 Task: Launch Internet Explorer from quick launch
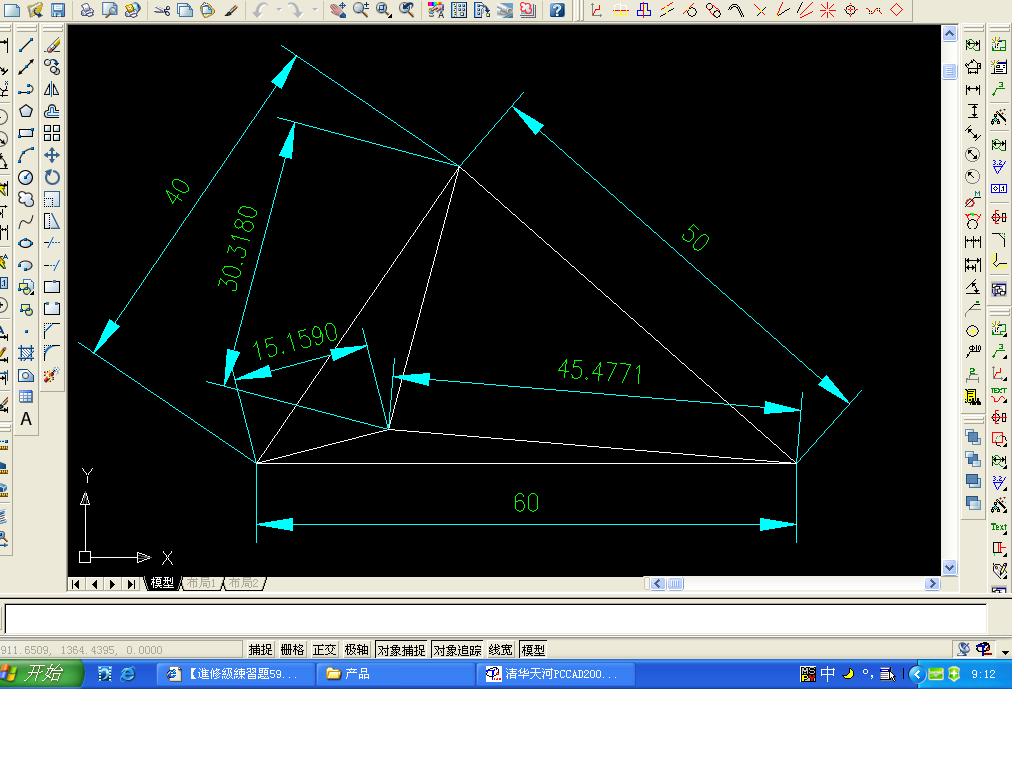[128, 673]
